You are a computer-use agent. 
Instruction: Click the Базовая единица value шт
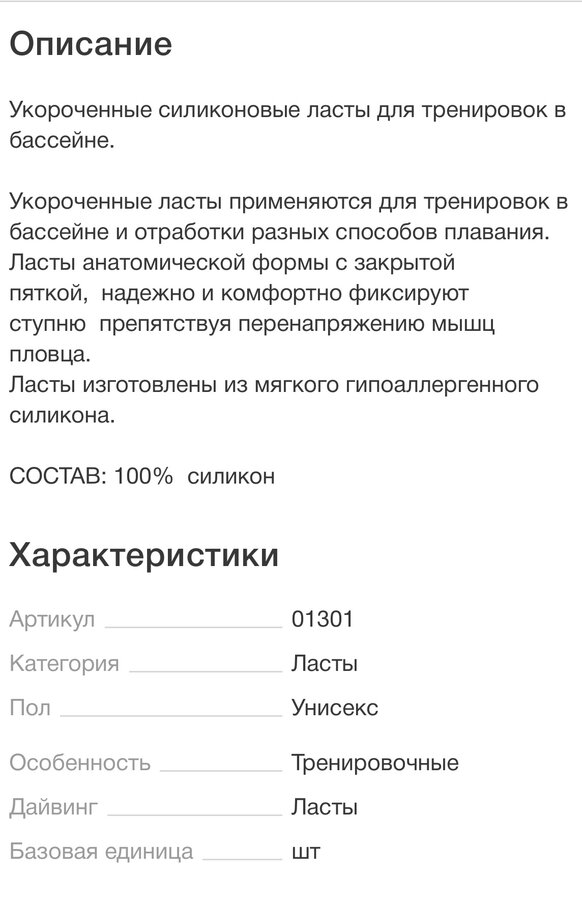point(305,851)
